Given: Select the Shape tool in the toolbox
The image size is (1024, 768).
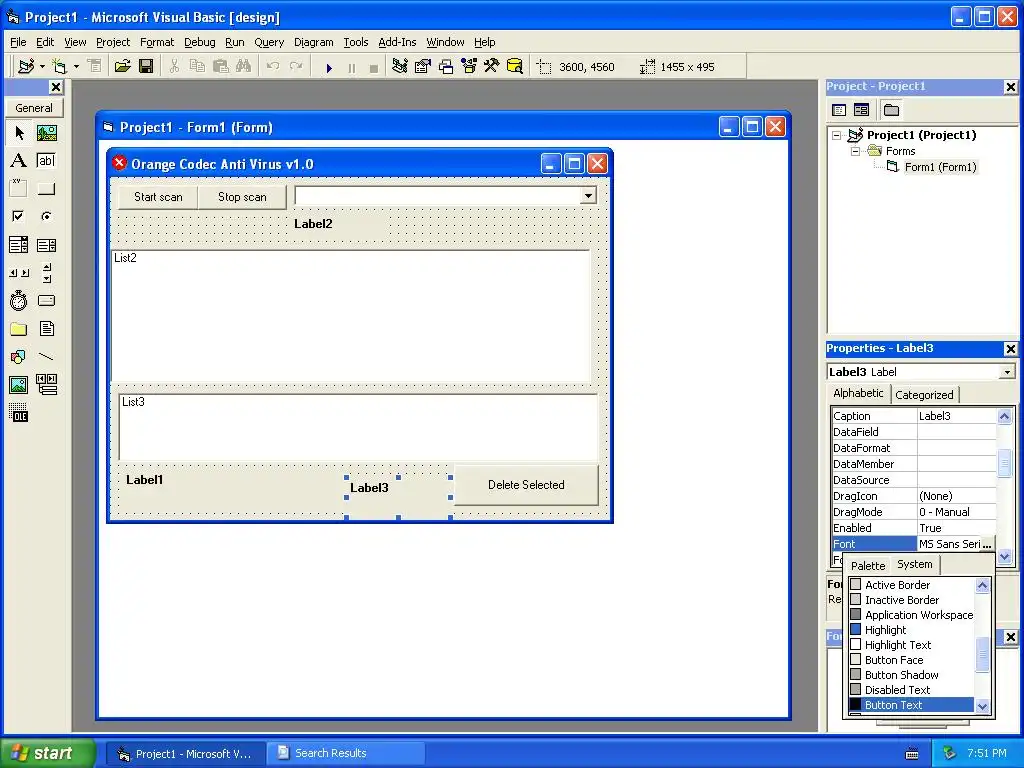Looking at the screenshot, I should click(19, 357).
